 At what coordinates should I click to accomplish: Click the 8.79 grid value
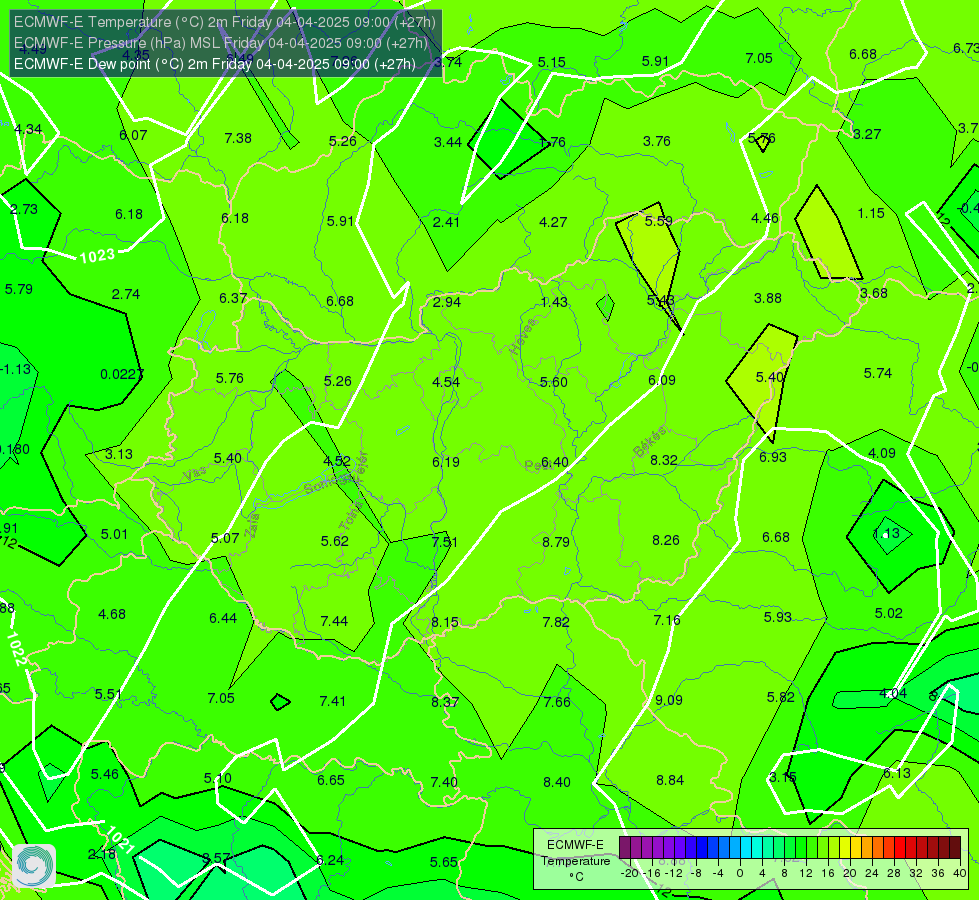[x=556, y=542]
